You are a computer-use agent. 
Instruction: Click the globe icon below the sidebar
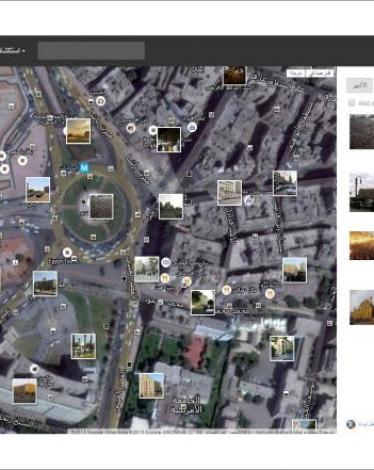[x=351, y=424]
